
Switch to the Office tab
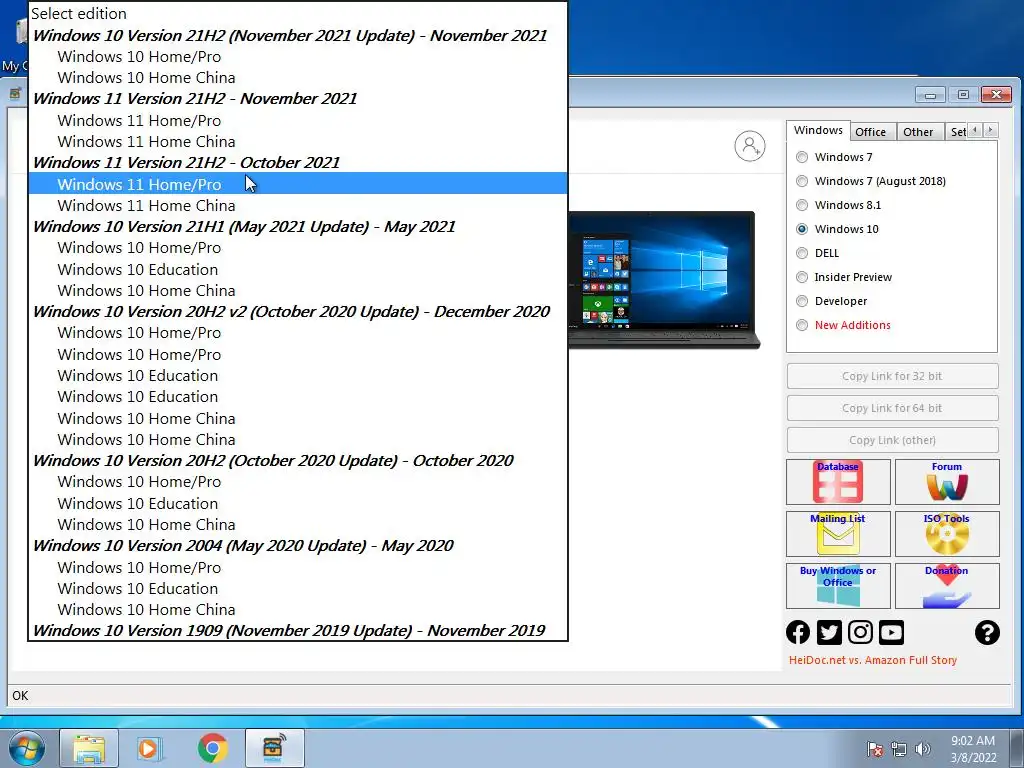click(871, 132)
